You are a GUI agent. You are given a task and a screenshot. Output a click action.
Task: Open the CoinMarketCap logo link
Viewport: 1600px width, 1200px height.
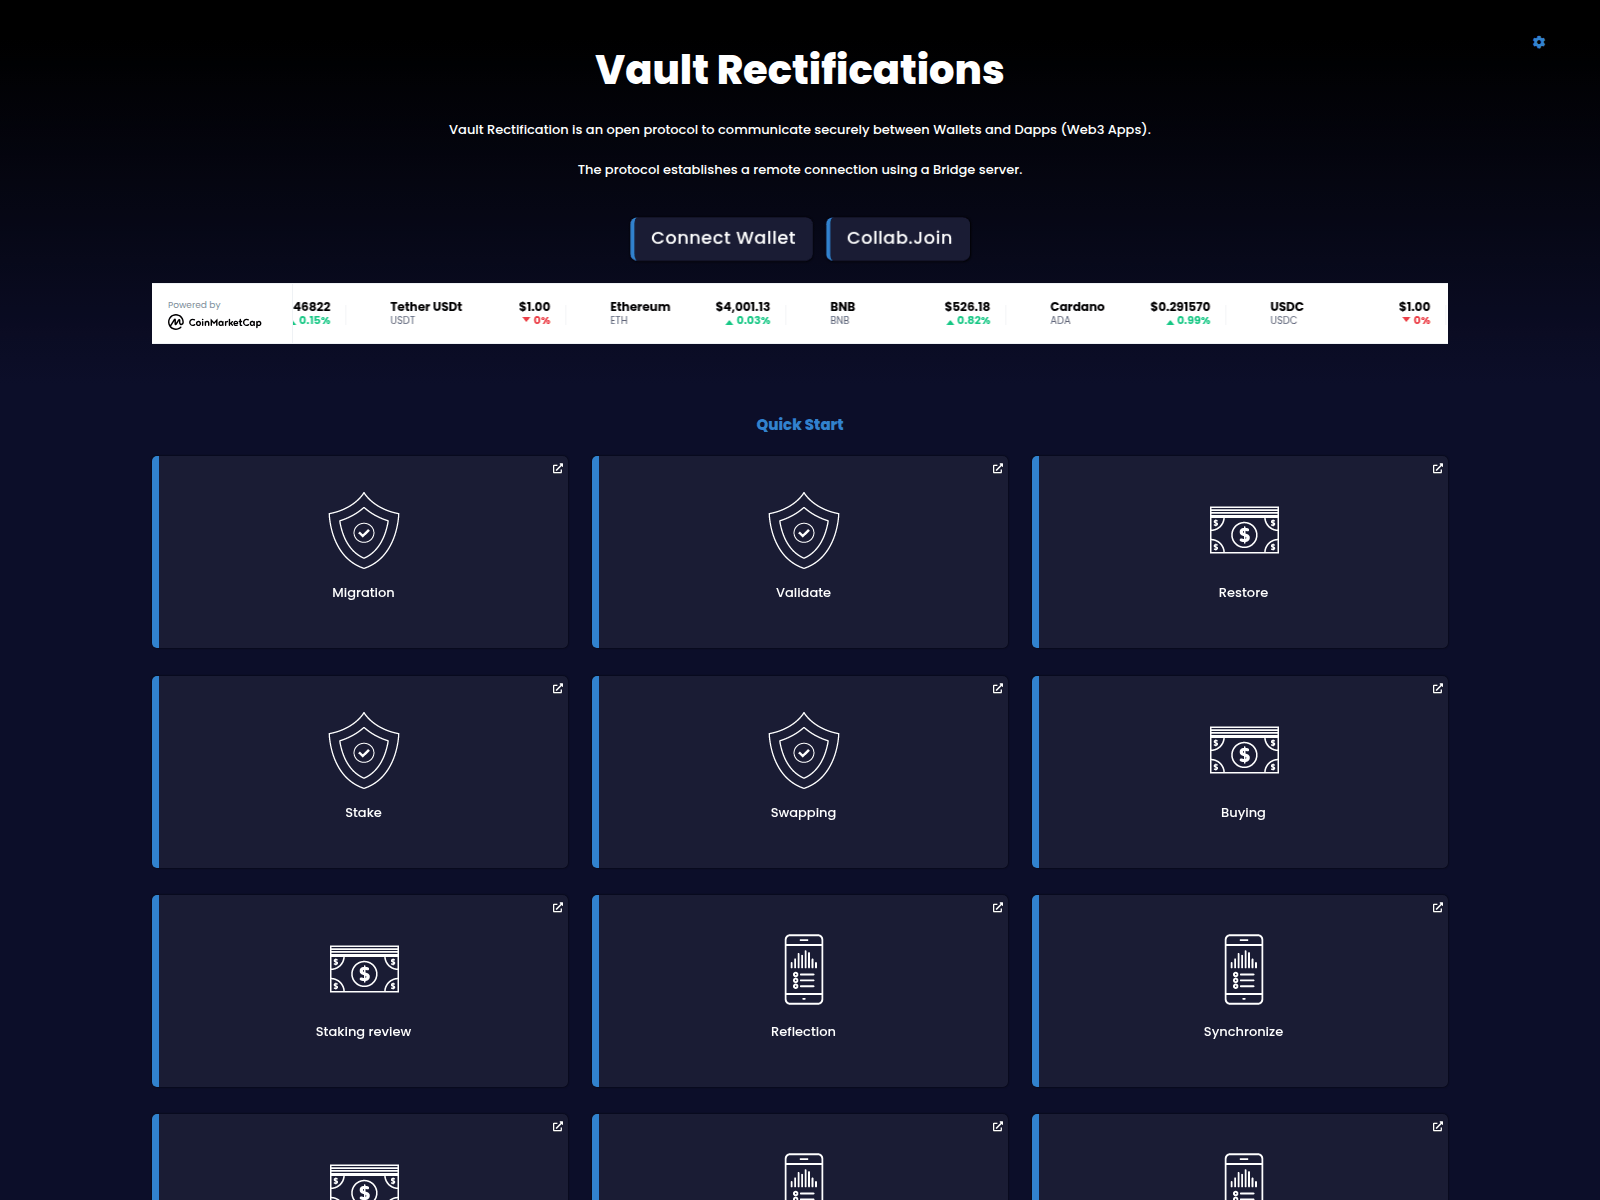215,322
